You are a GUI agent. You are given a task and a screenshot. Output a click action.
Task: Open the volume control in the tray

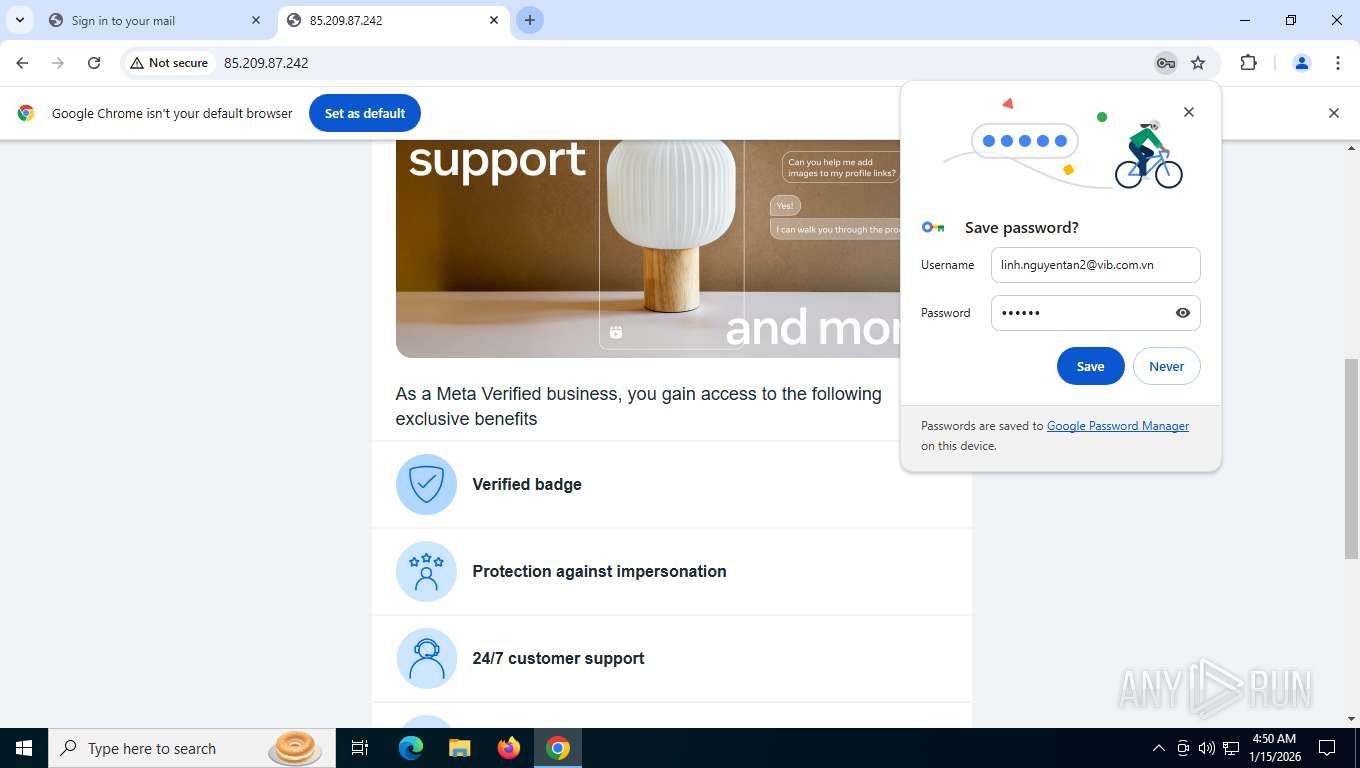point(1207,748)
